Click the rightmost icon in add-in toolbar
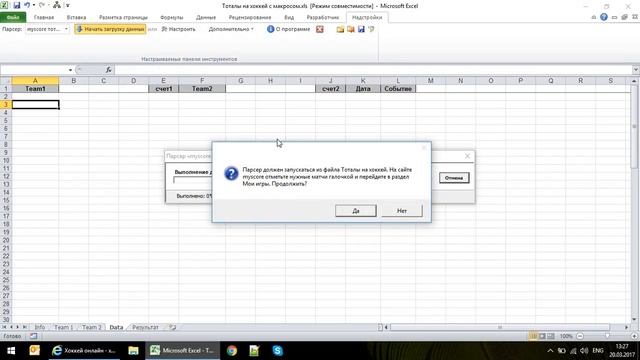The width and height of the screenshot is (640, 360). point(371,29)
